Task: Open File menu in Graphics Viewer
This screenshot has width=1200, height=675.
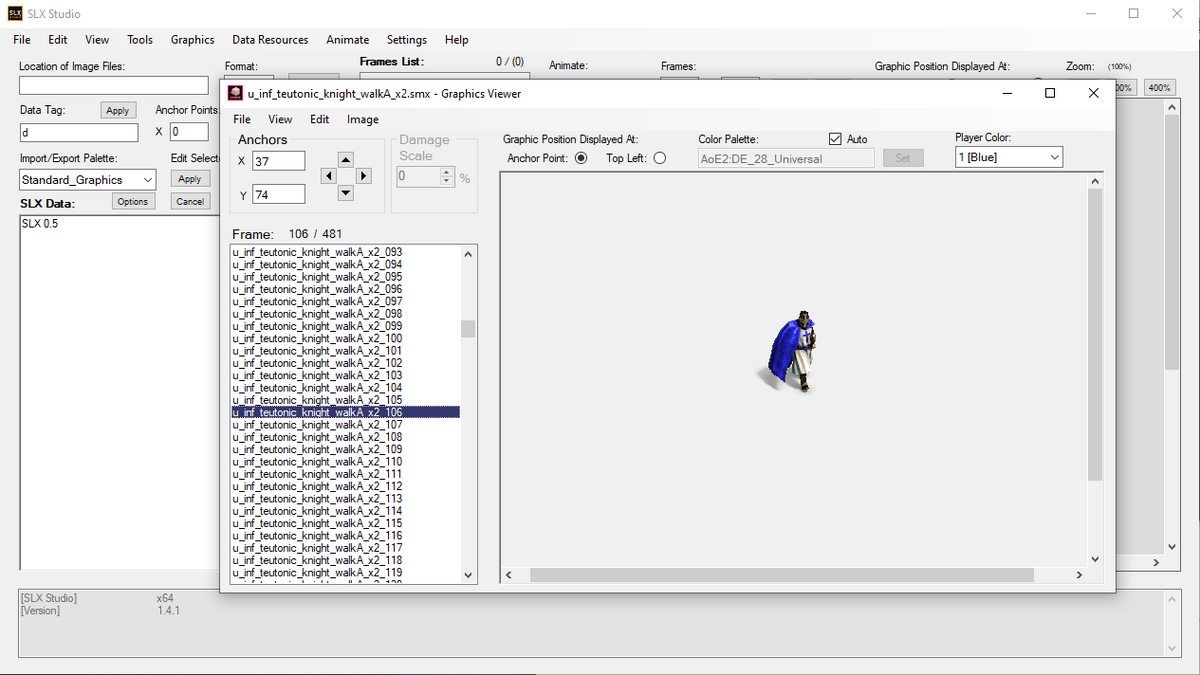Action: pos(242,119)
